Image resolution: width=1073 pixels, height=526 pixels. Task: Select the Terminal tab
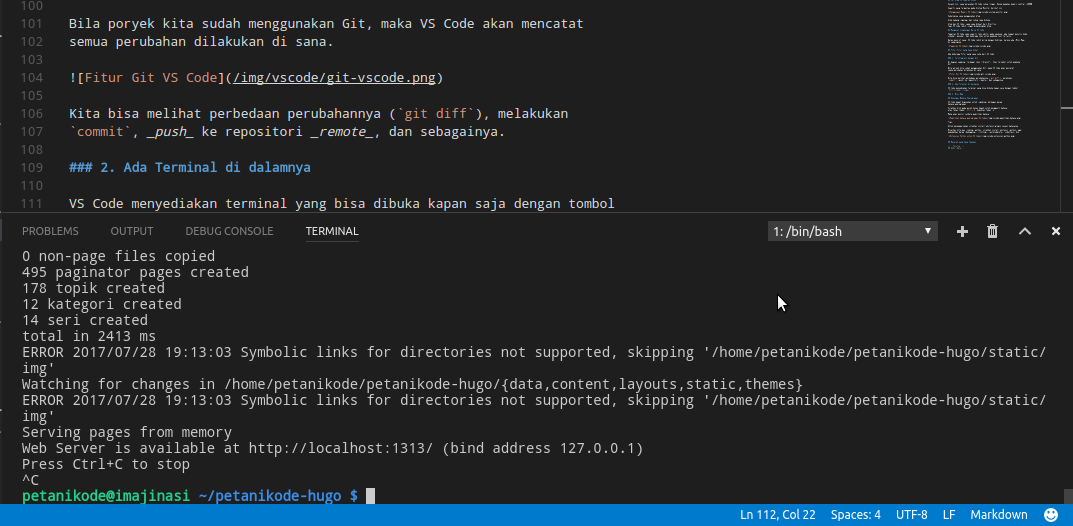pyautogui.click(x=332, y=231)
